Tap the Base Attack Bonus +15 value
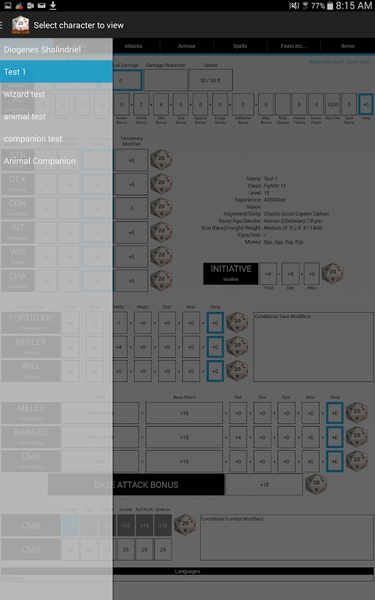Image resolution: width=375 pixels, height=600 pixels. click(x=264, y=484)
